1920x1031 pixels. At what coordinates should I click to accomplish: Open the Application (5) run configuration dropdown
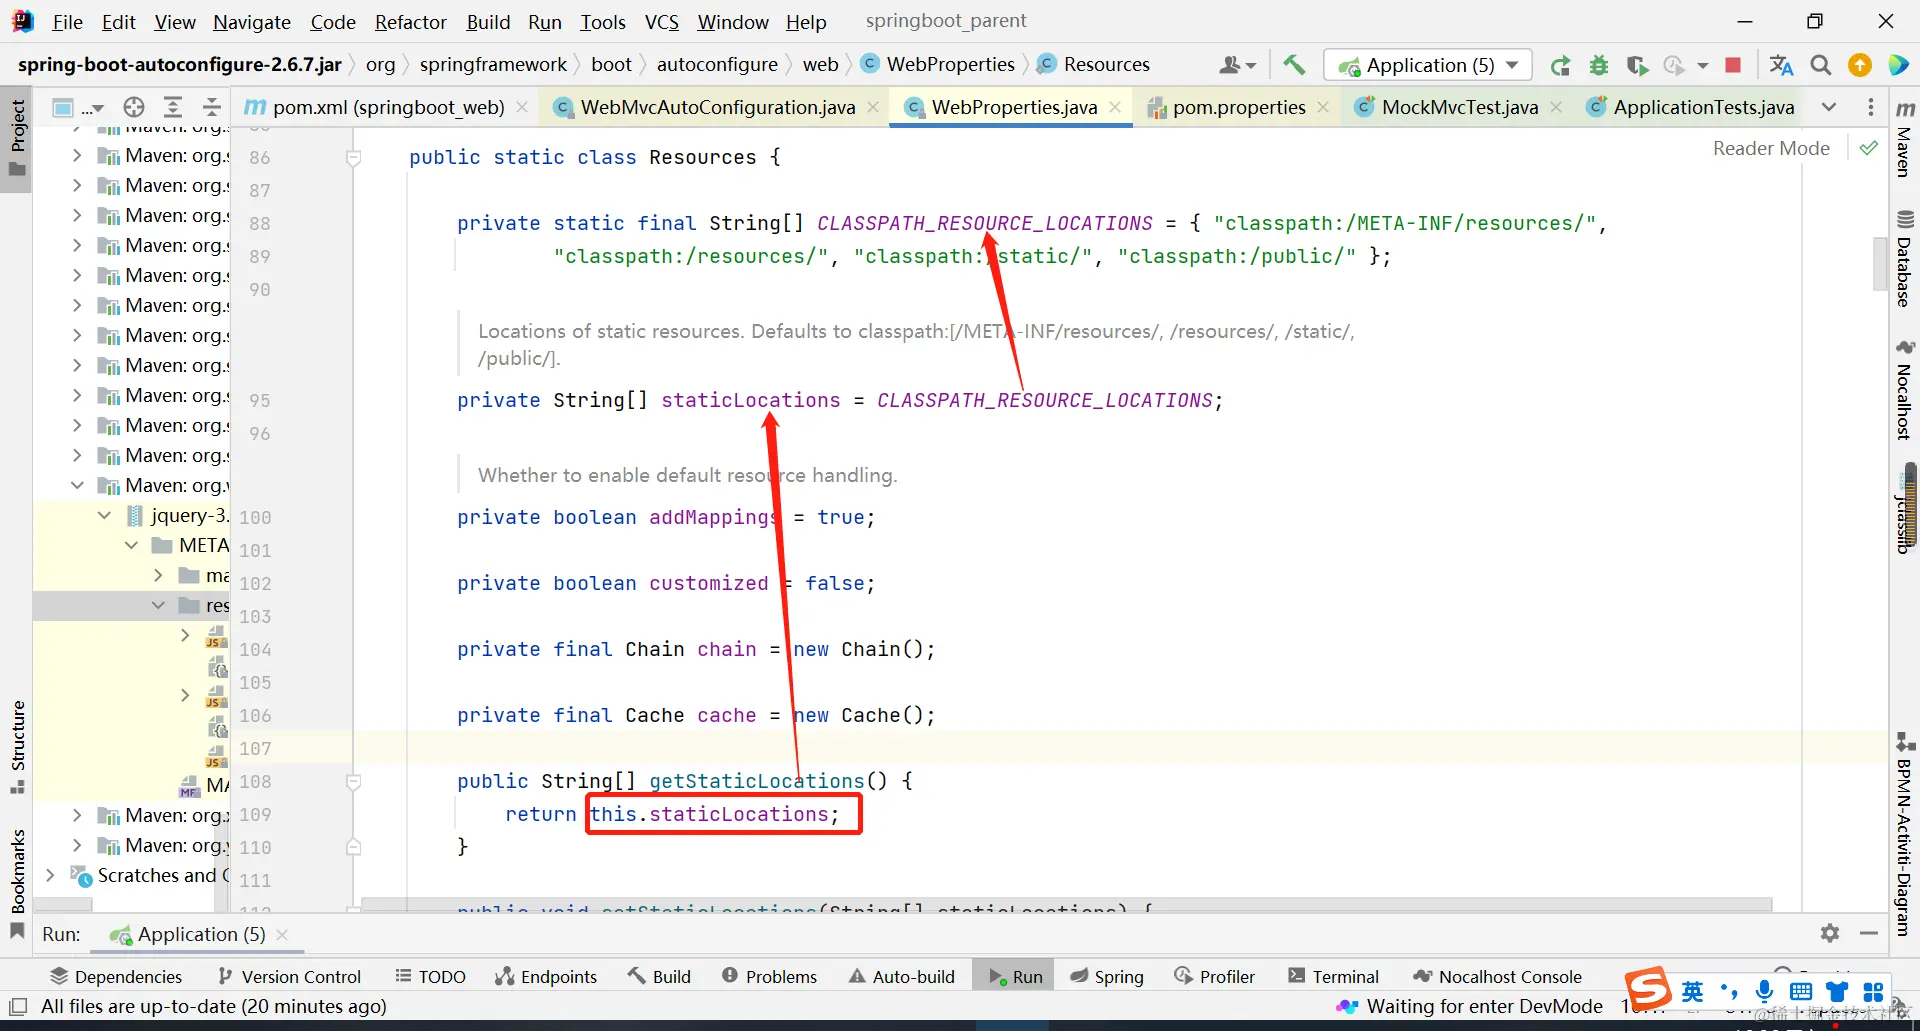(1428, 66)
